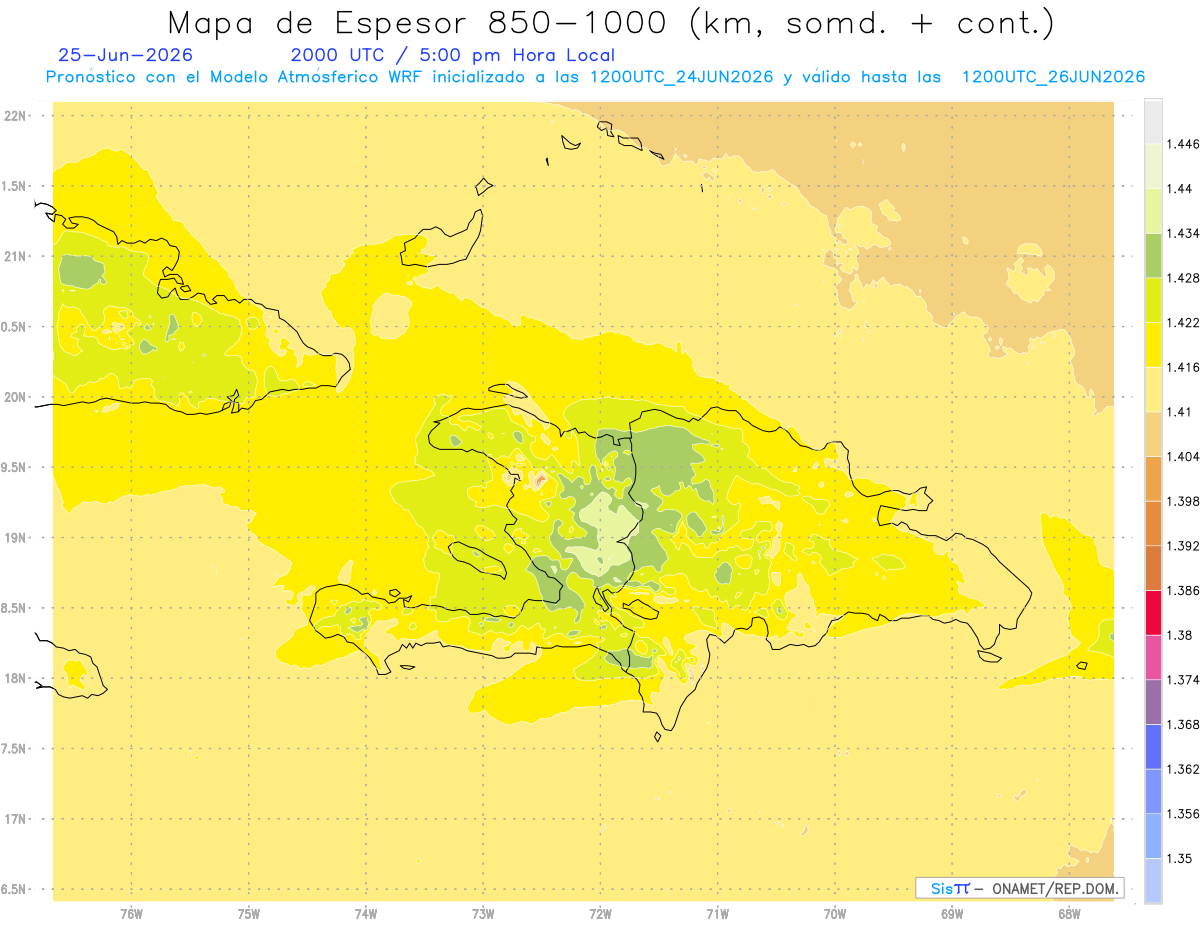Click the valid-until time '1200UTC_26JUN2026'

tap(1052, 77)
